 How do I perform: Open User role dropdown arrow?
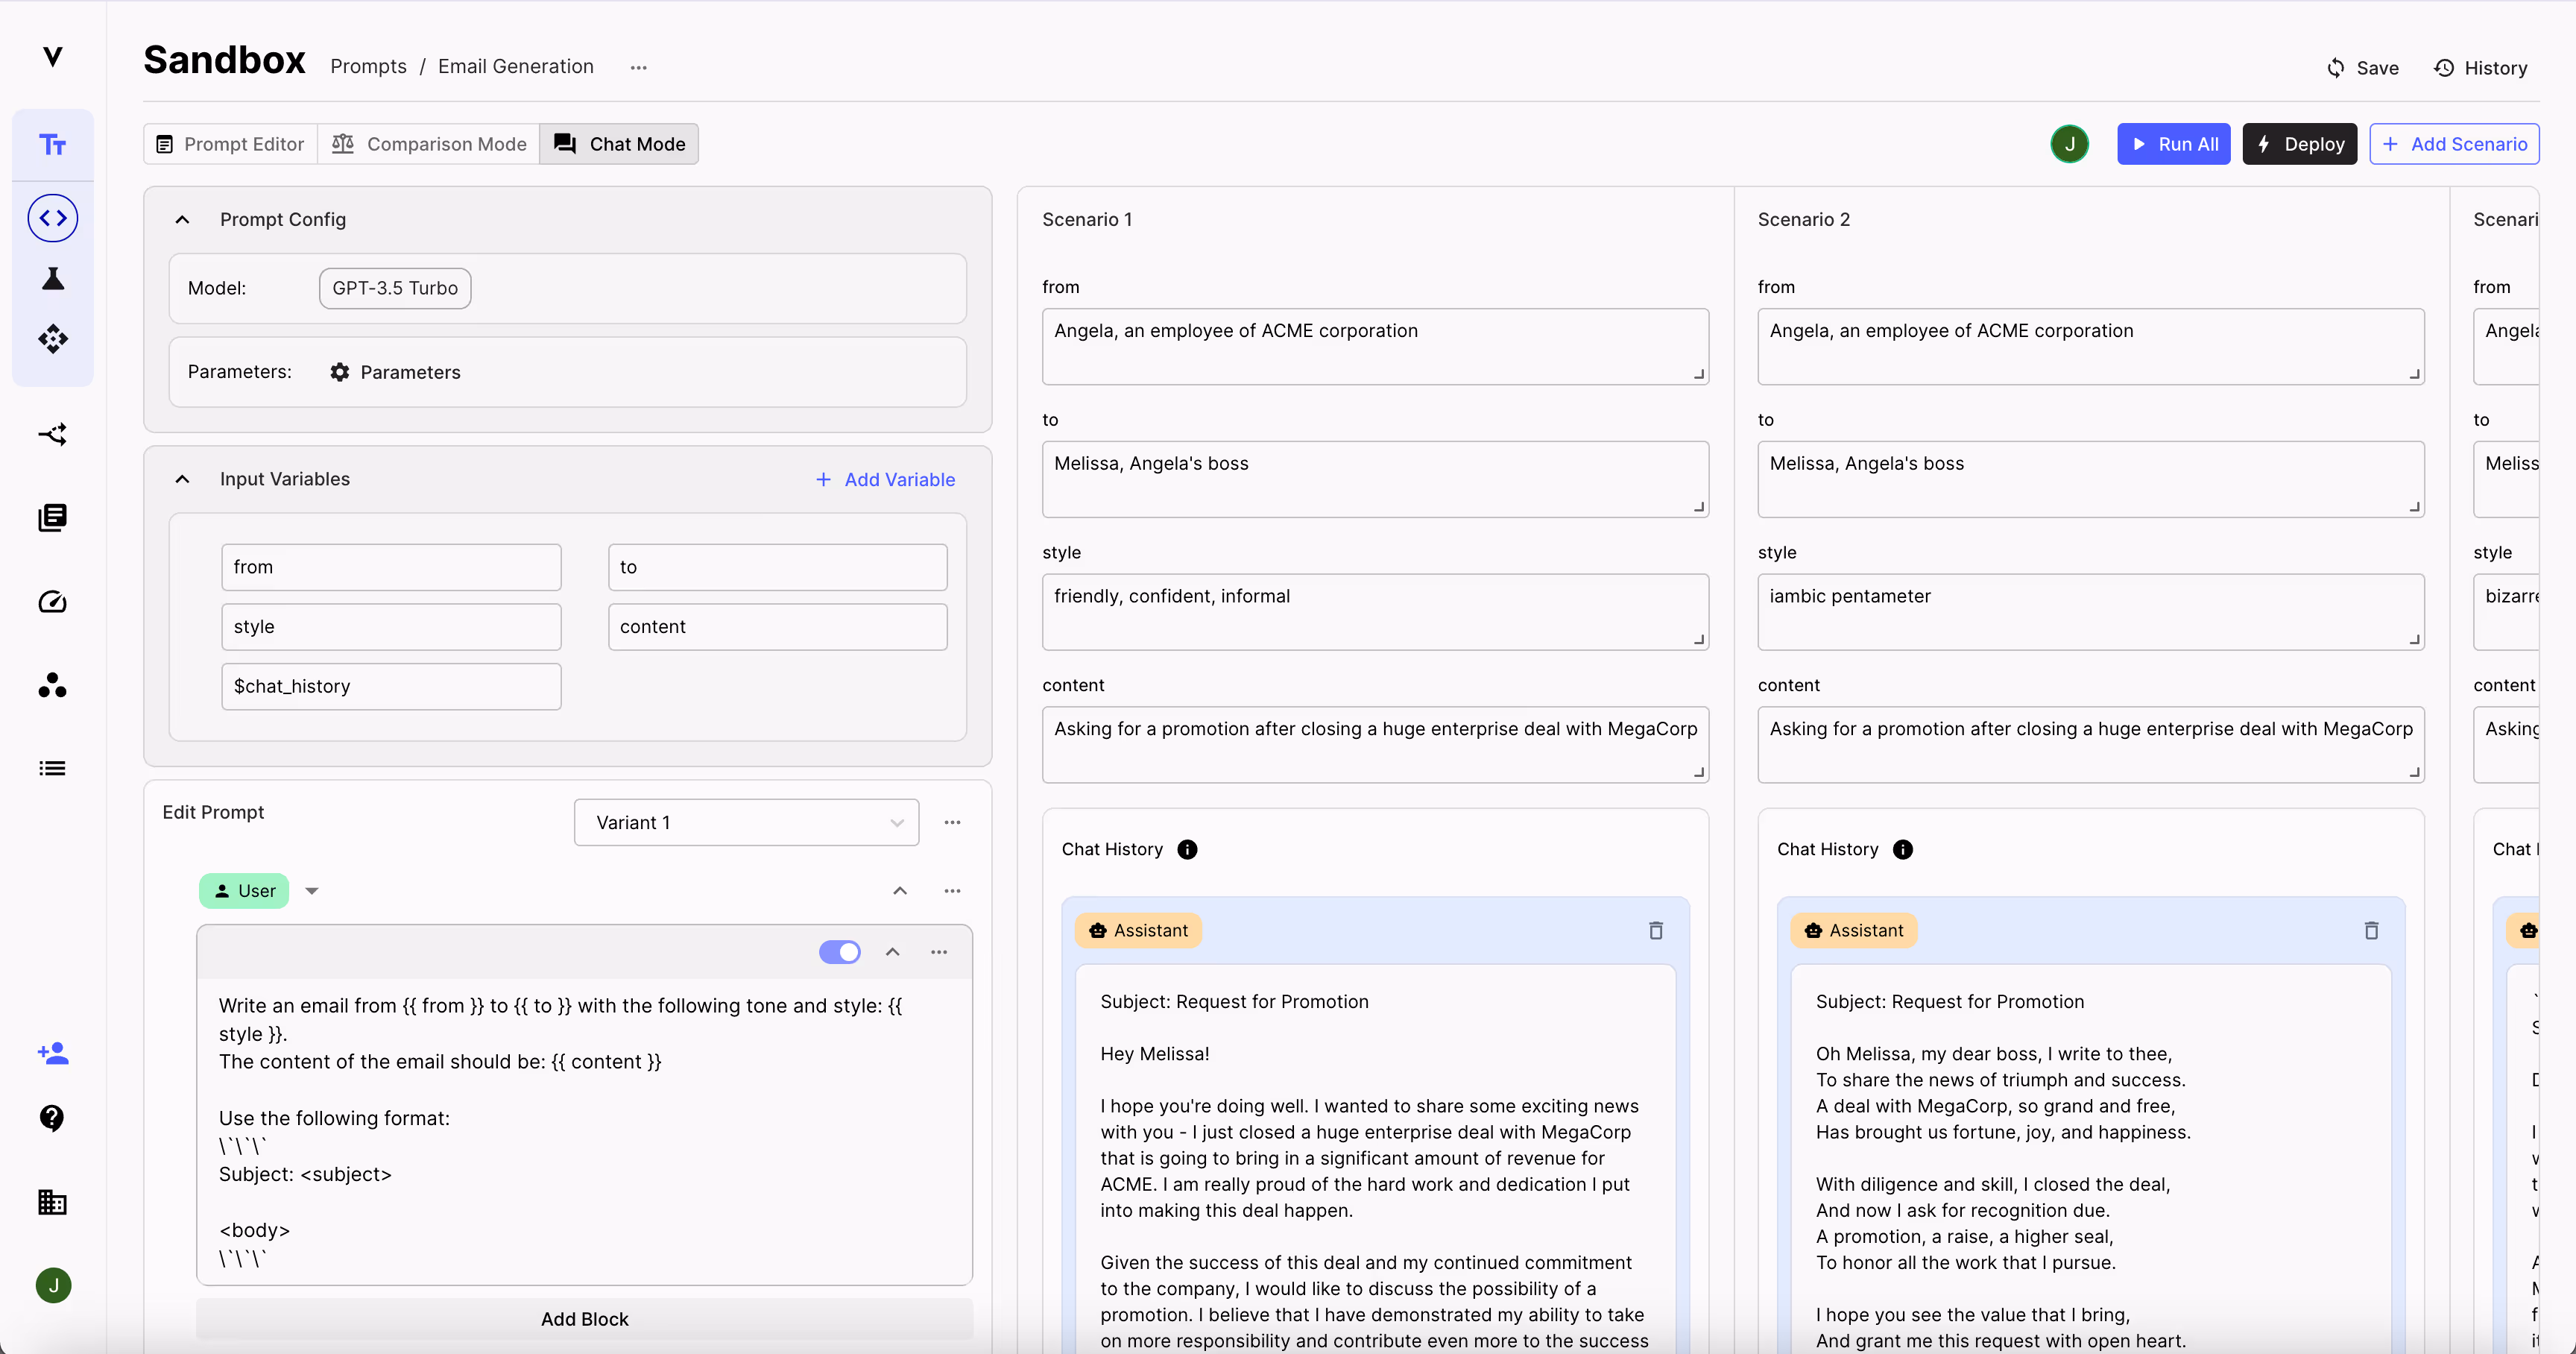click(x=312, y=891)
